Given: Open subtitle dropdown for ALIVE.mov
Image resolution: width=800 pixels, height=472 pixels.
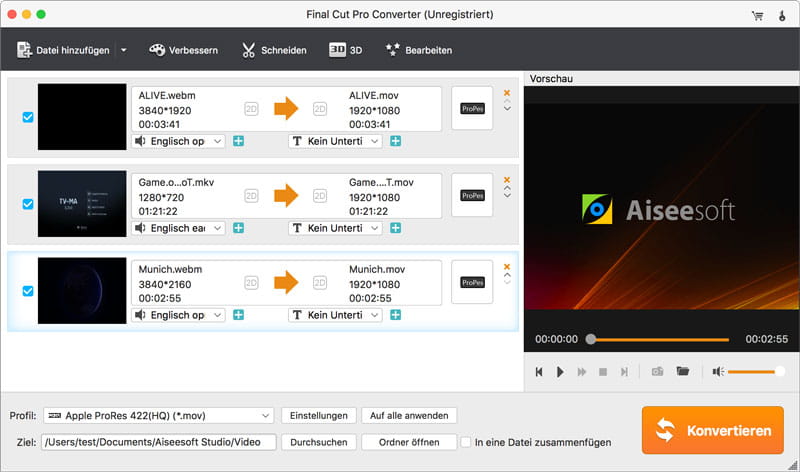Looking at the screenshot, I should [x=335, y=141].
